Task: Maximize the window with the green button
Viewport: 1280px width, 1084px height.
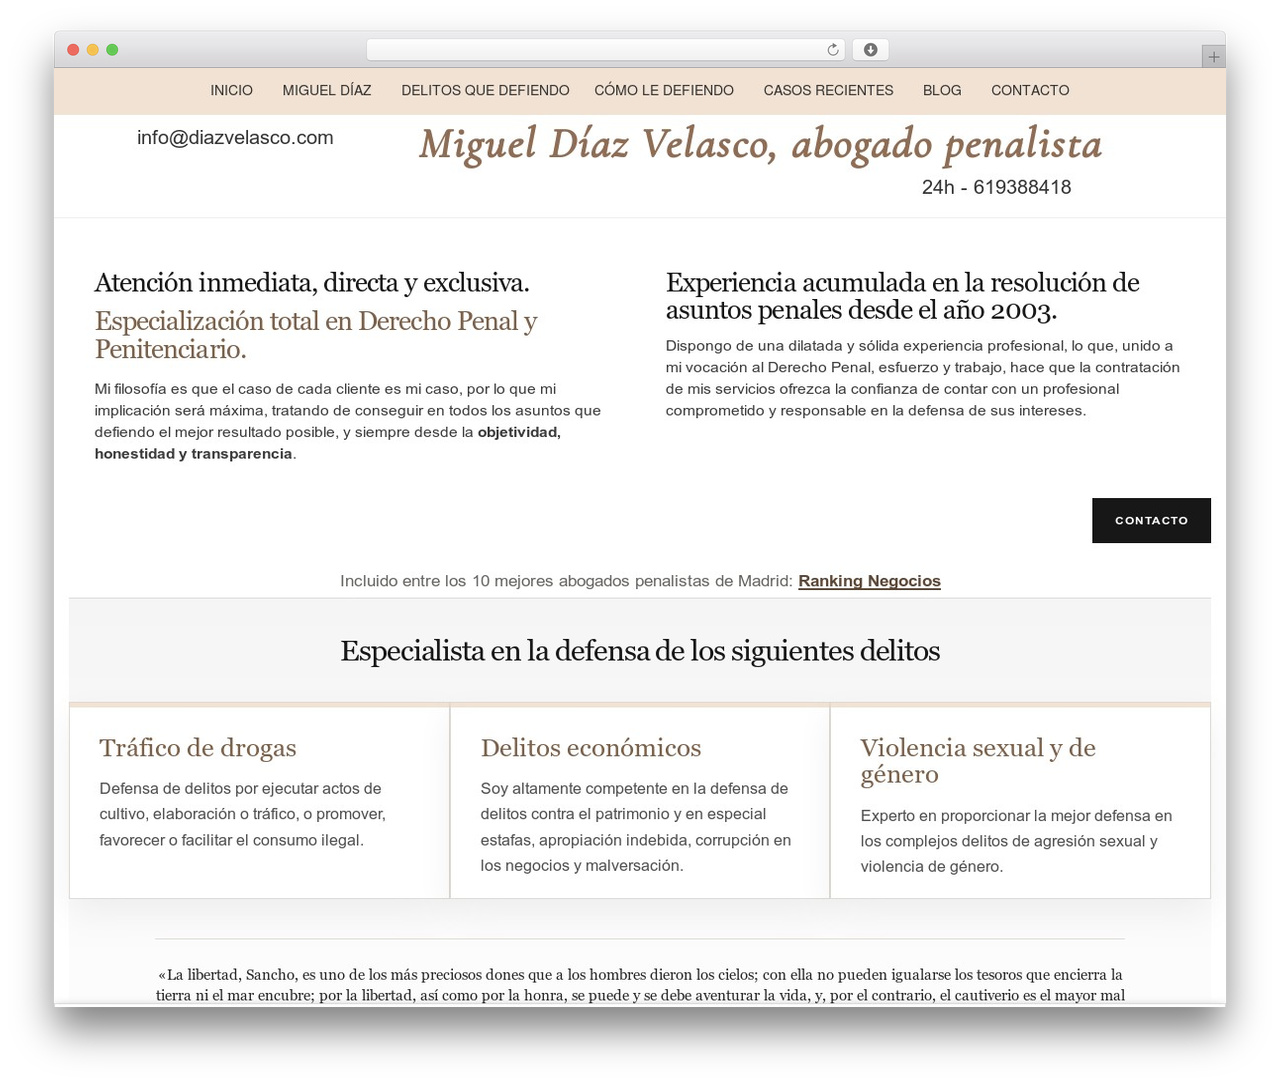Action: [112, 50]
